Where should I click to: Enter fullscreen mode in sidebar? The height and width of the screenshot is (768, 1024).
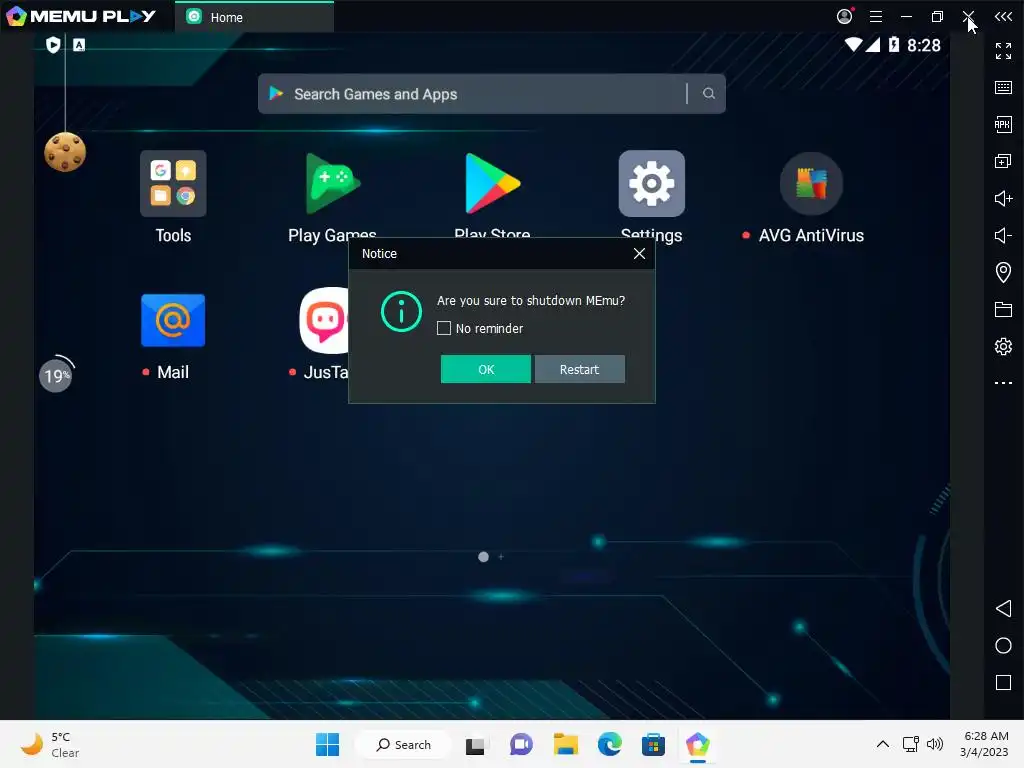tap(1003, 51)
